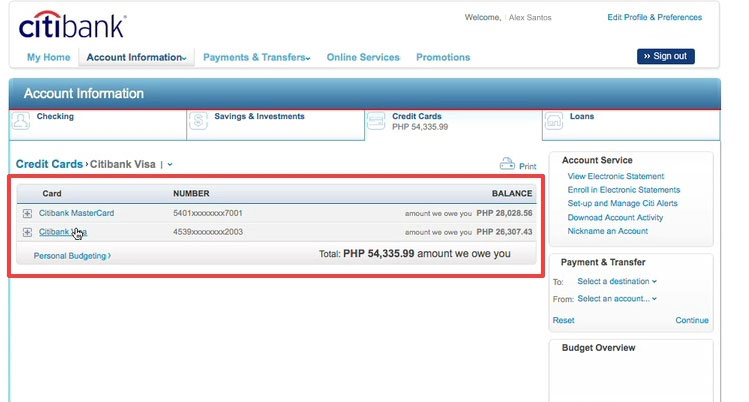The height and width of the screenshot is (402, 749).
Task: Open the Select a destination dropdown
Action: (617, 281)
